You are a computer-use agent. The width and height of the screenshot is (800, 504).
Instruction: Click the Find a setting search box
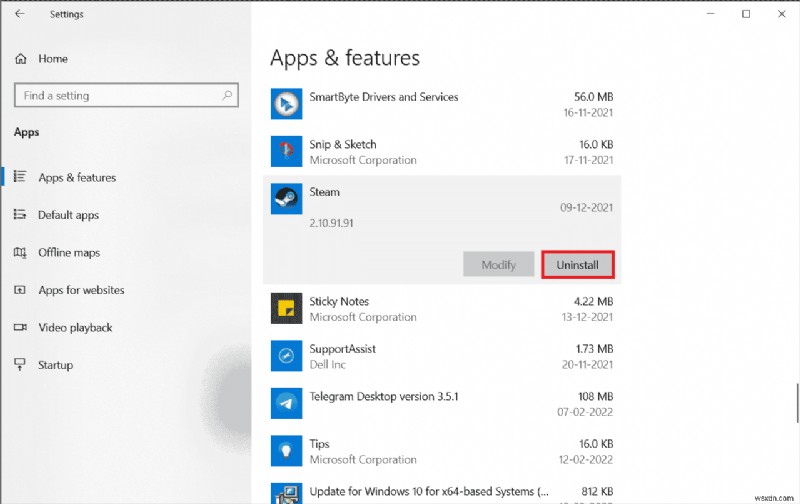[126, 95]
